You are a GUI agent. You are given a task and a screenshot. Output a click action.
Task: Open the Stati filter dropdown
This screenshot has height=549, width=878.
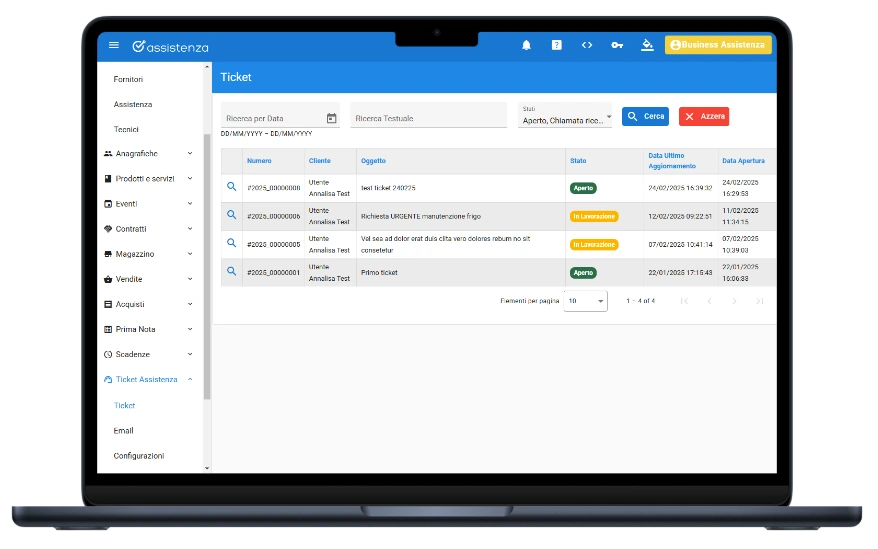[x=566, y=116]
